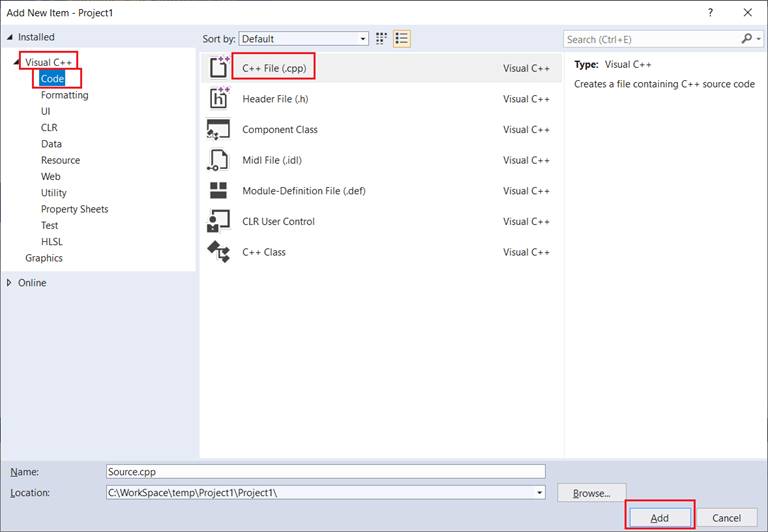Choose the Component Class template icon
The height and width of the screenshot is (532, 768).
tap(218, 130)
